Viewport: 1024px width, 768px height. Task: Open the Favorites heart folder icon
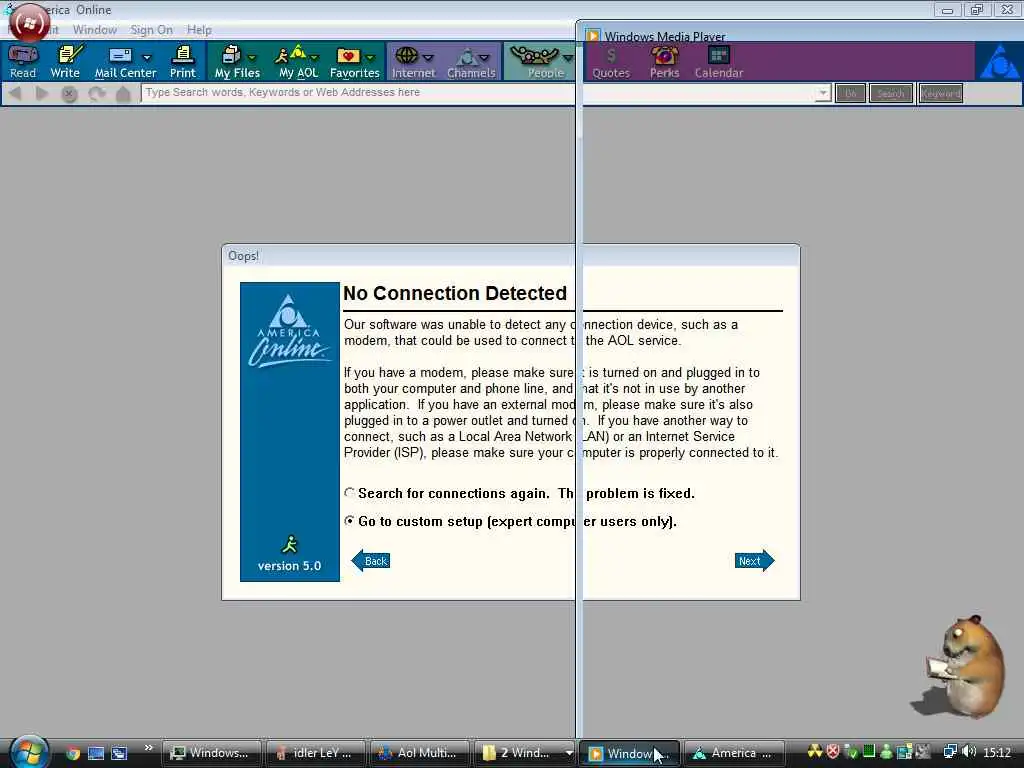pyautogui.click(x=348, y=56)
